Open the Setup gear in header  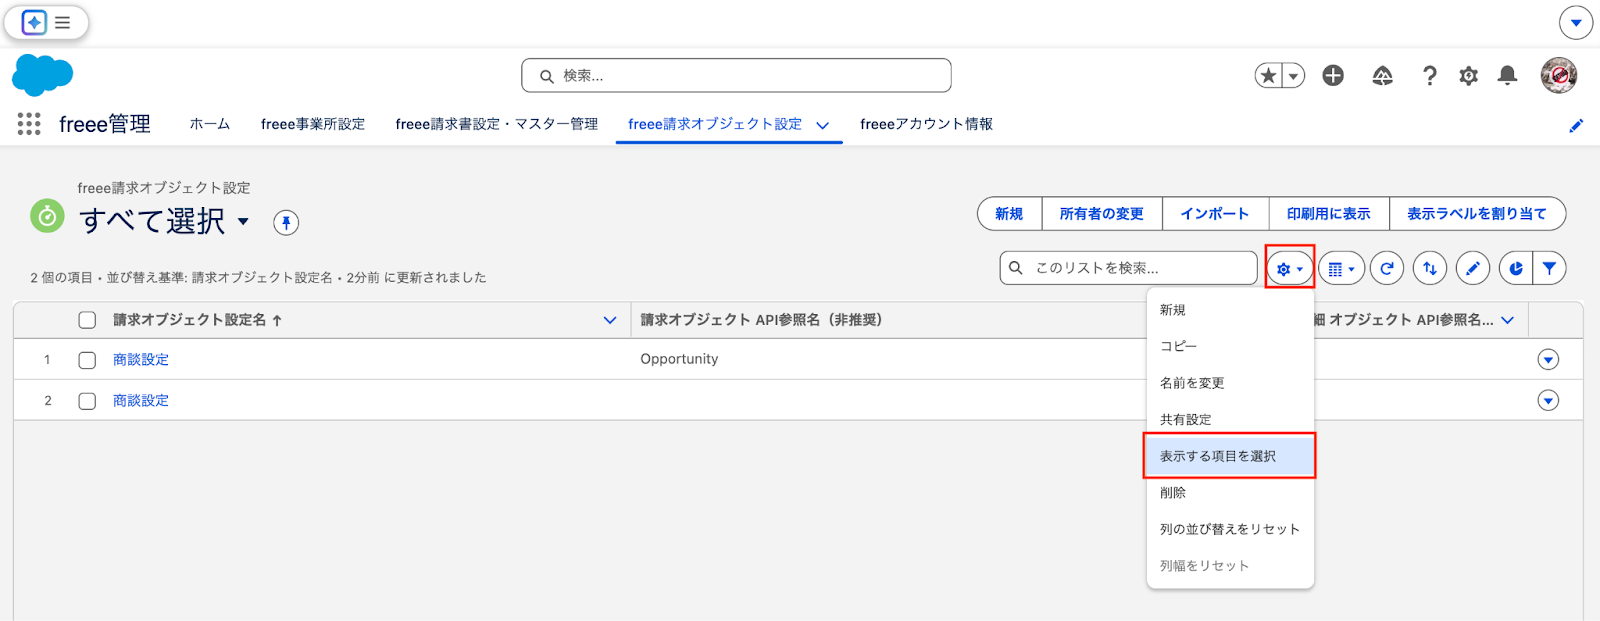point(1468,75)
